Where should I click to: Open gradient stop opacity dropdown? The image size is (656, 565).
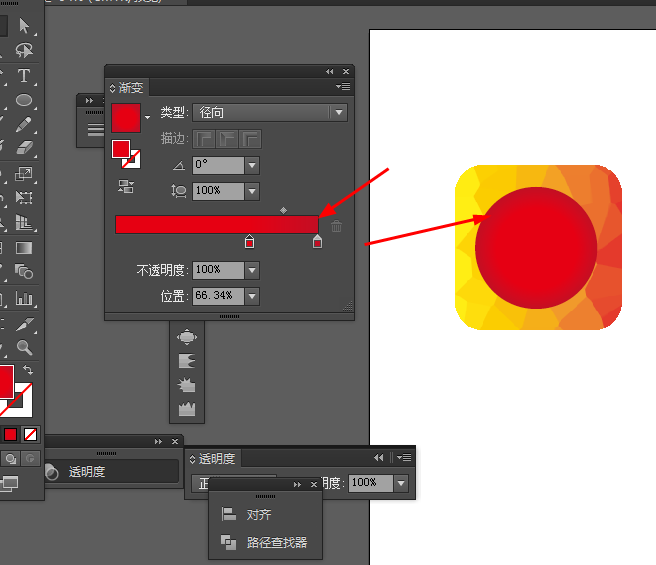pos(252,270)
